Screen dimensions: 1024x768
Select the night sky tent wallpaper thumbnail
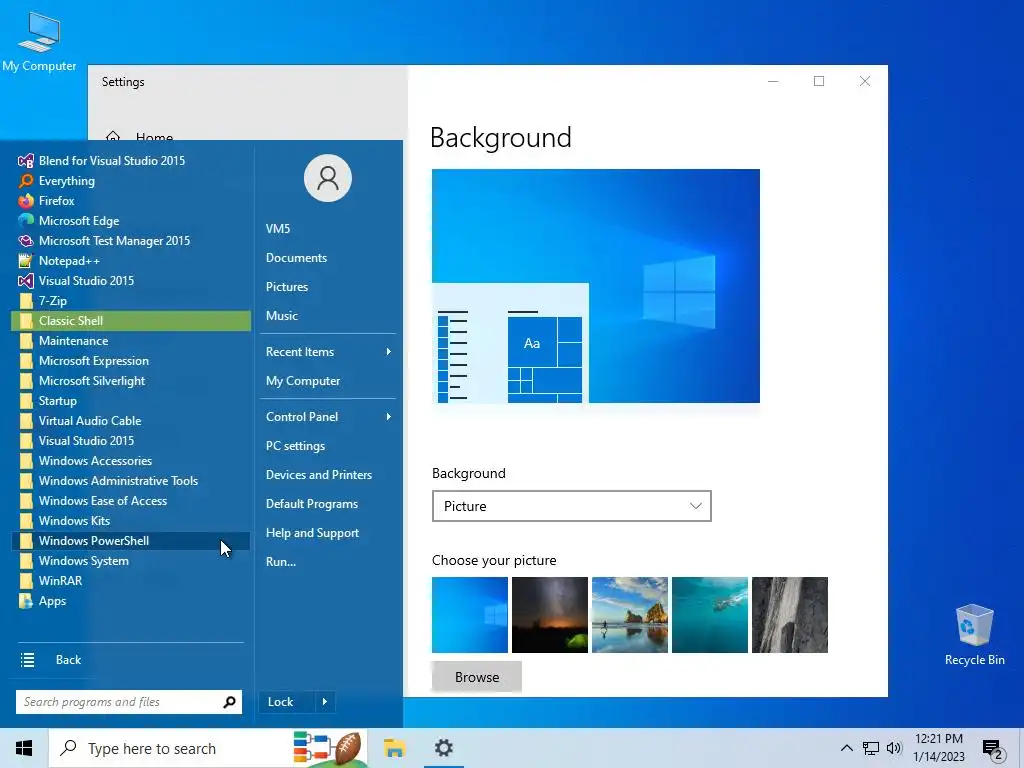(x=550, y=615)
